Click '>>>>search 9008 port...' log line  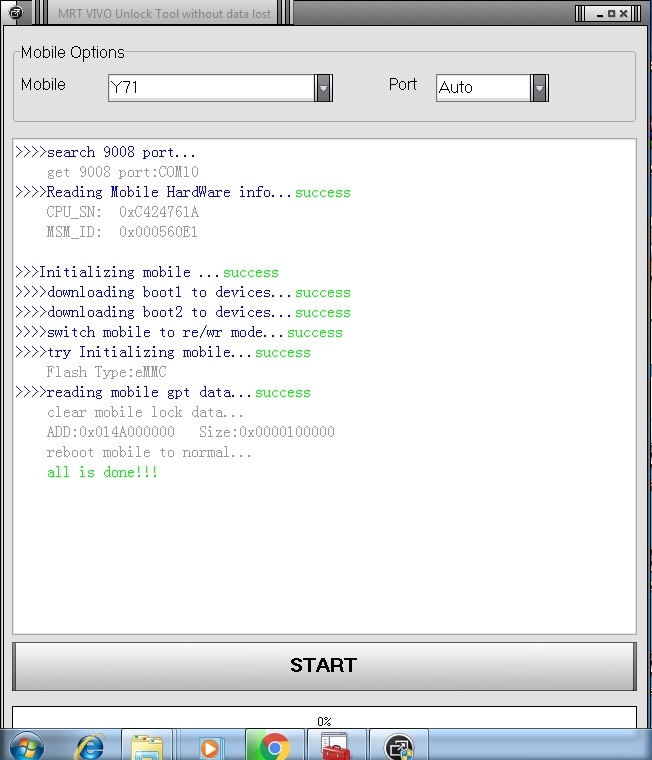(105, 152)
